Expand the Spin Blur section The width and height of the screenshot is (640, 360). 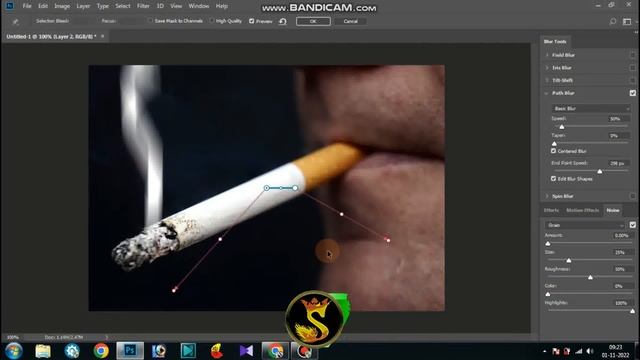click(547, 196)
